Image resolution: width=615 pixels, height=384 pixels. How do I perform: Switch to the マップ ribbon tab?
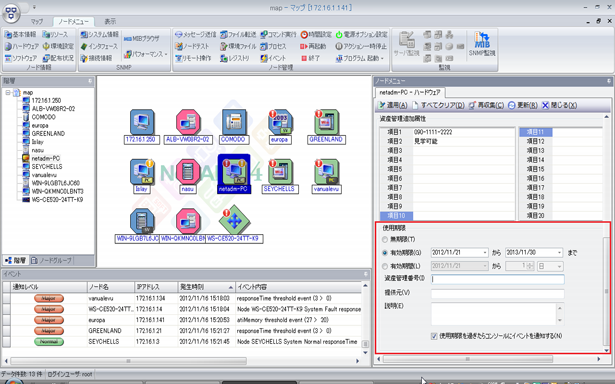click(x=37, y=21)
